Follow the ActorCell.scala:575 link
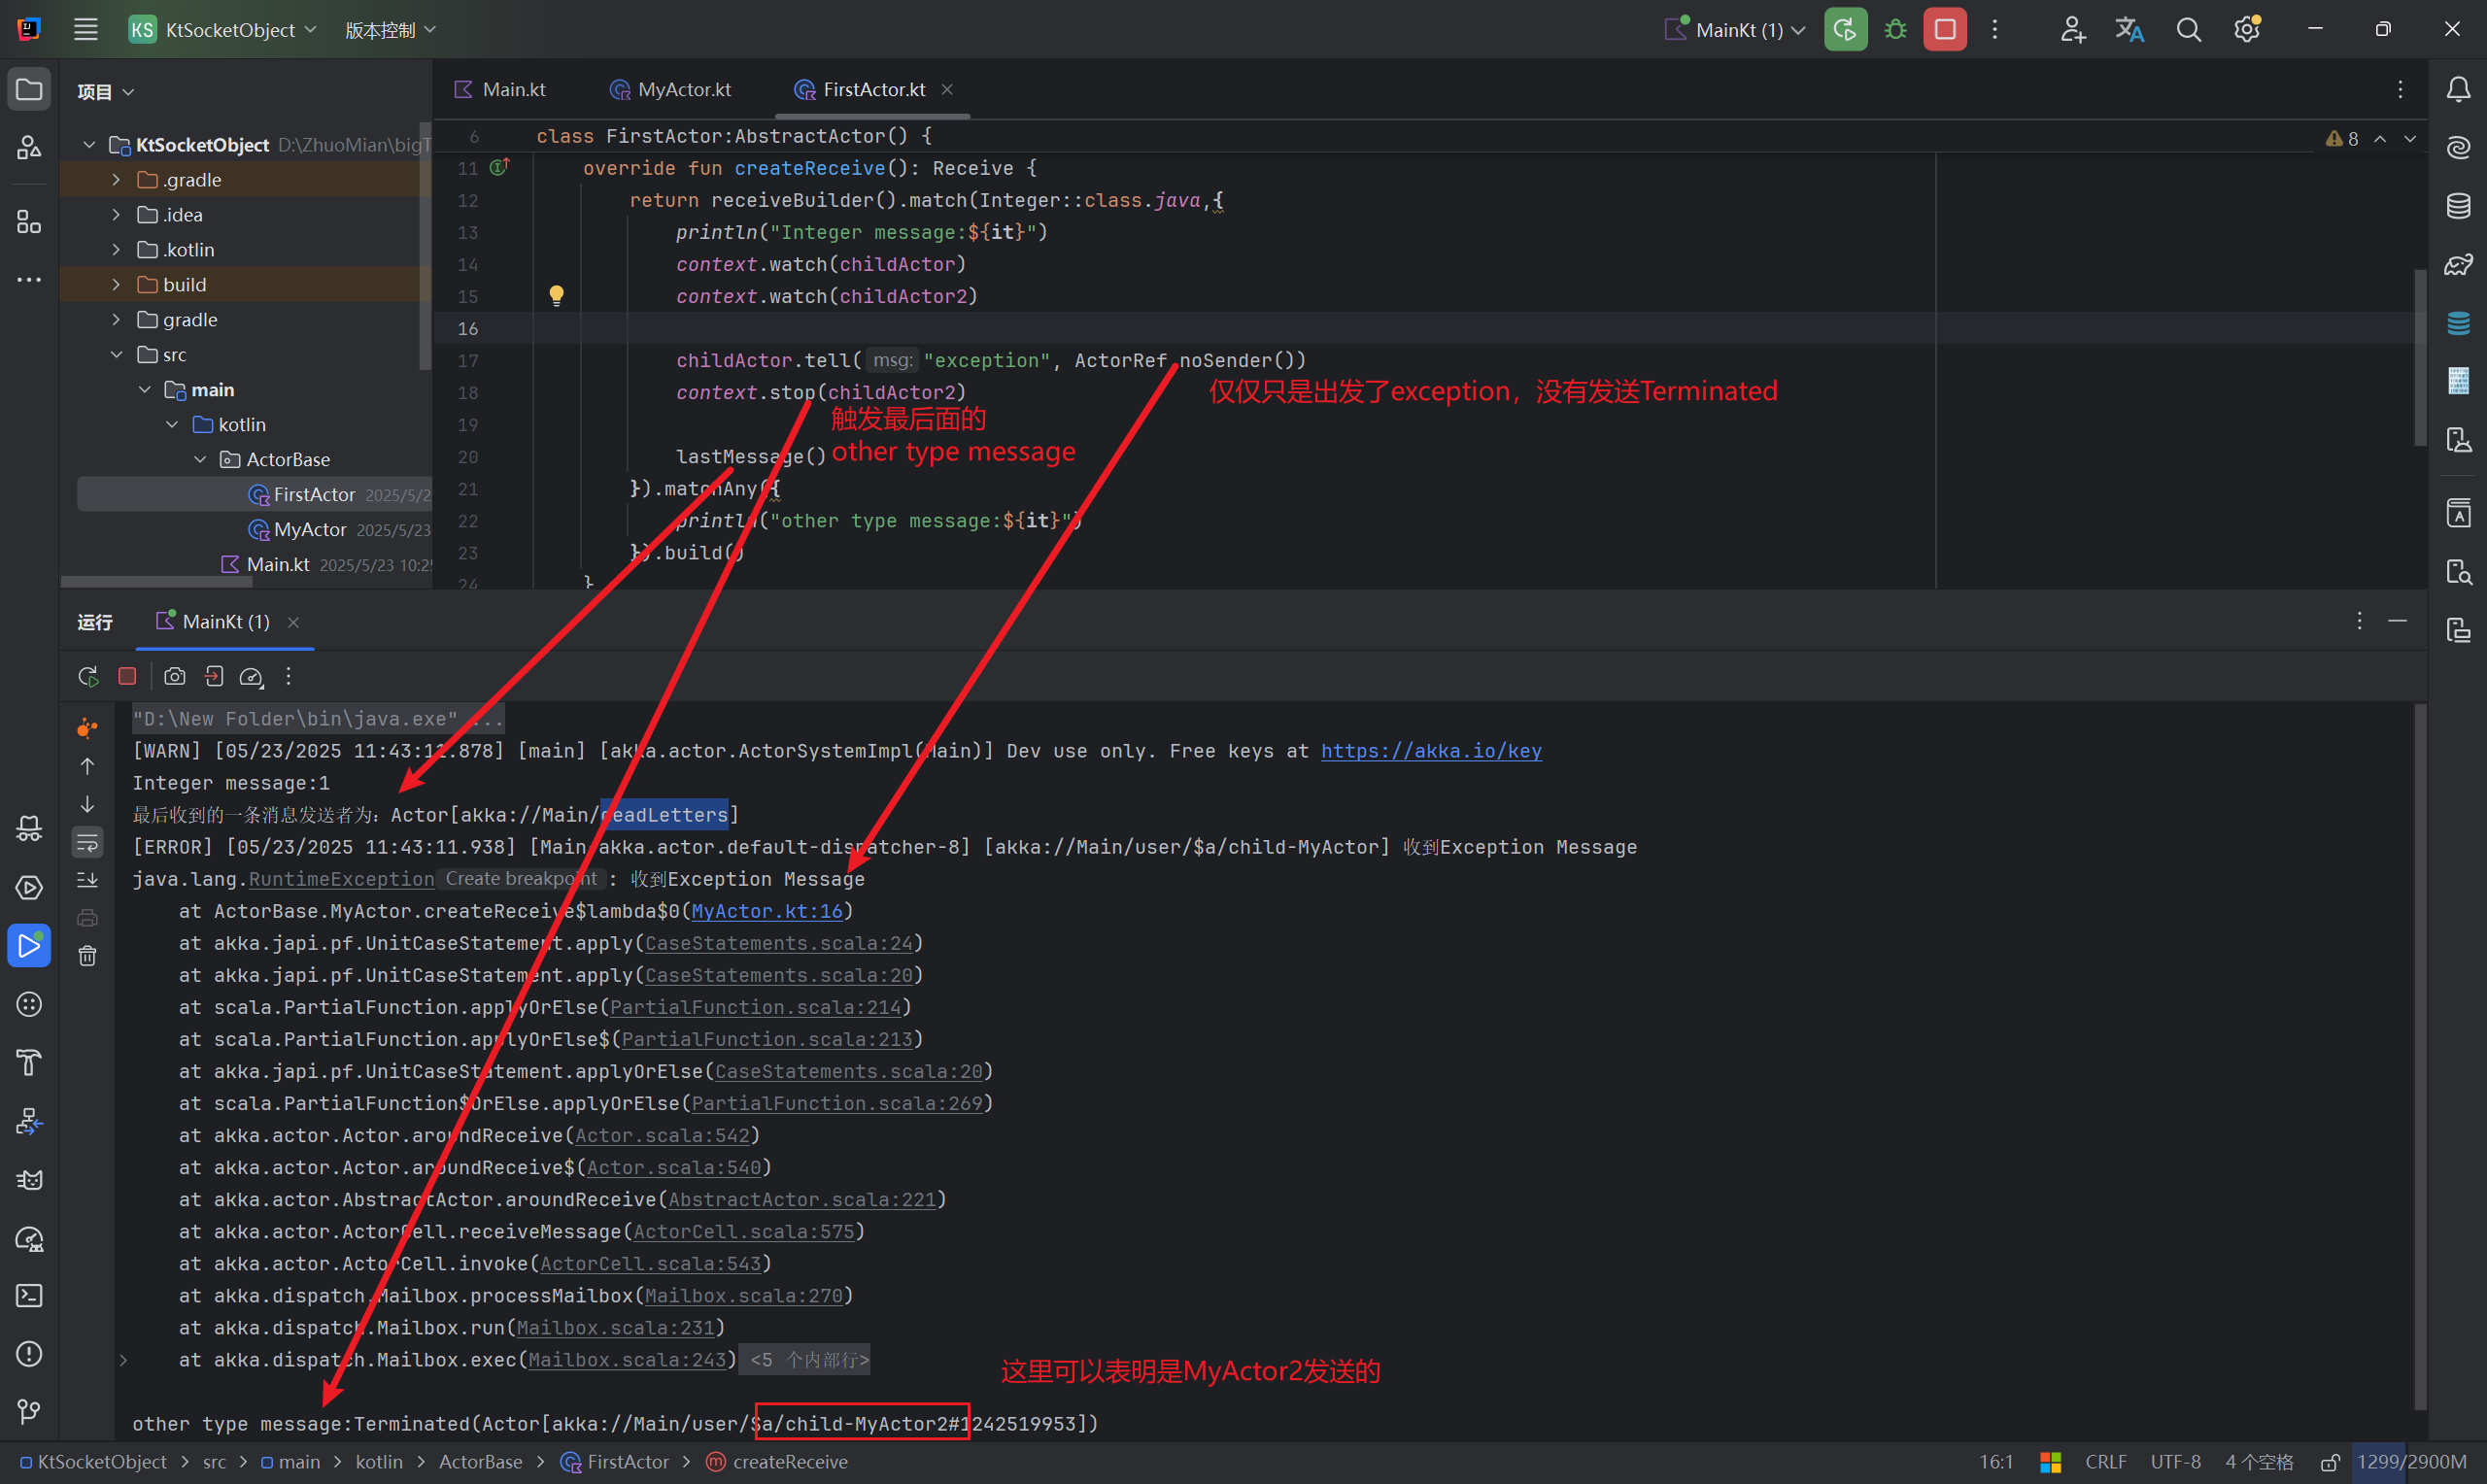The image size is (2487, 1484). click(744, 1232)
